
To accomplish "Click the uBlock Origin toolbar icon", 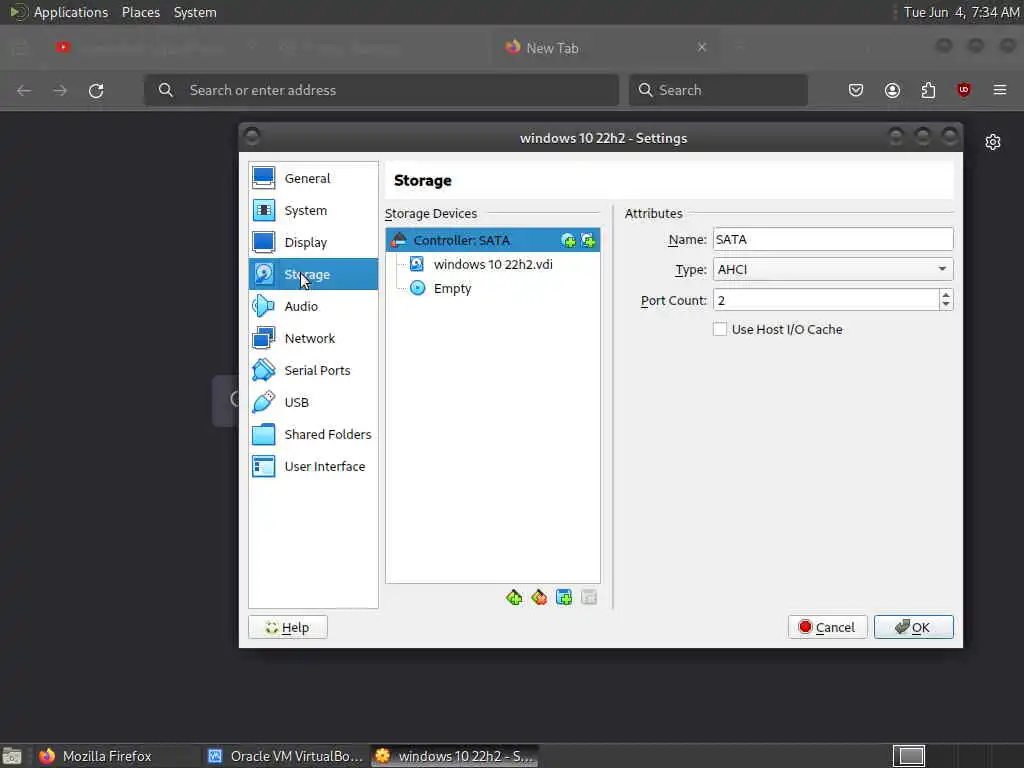I will tap(964, 90).
